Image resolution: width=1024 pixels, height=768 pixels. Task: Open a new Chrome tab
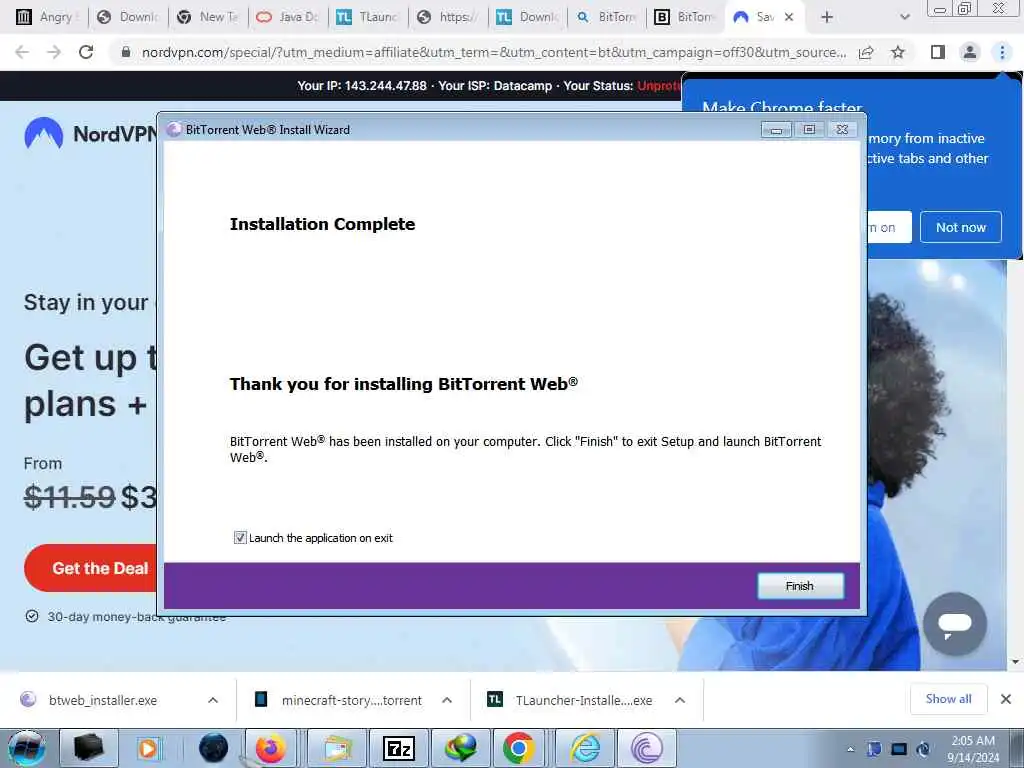point(827,17)
